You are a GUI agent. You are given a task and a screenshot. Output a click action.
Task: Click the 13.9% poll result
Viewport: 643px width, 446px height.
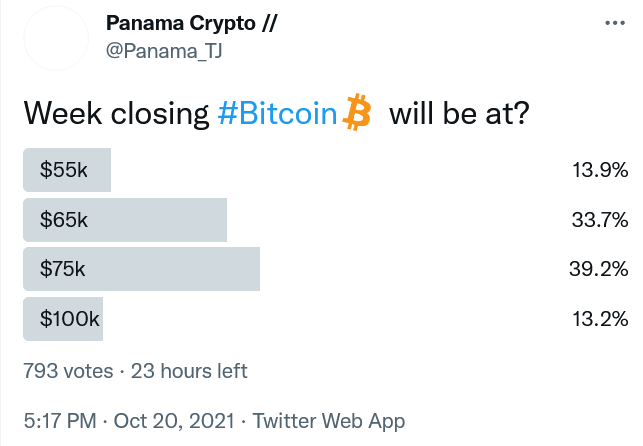[x=600, y=170]
